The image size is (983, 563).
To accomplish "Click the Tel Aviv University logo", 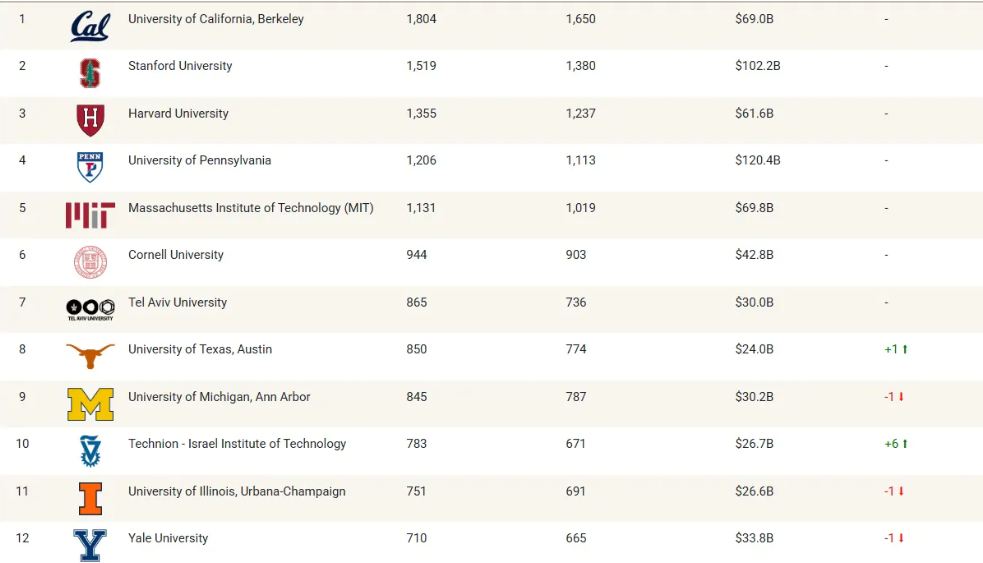I will tap(90, 309).
